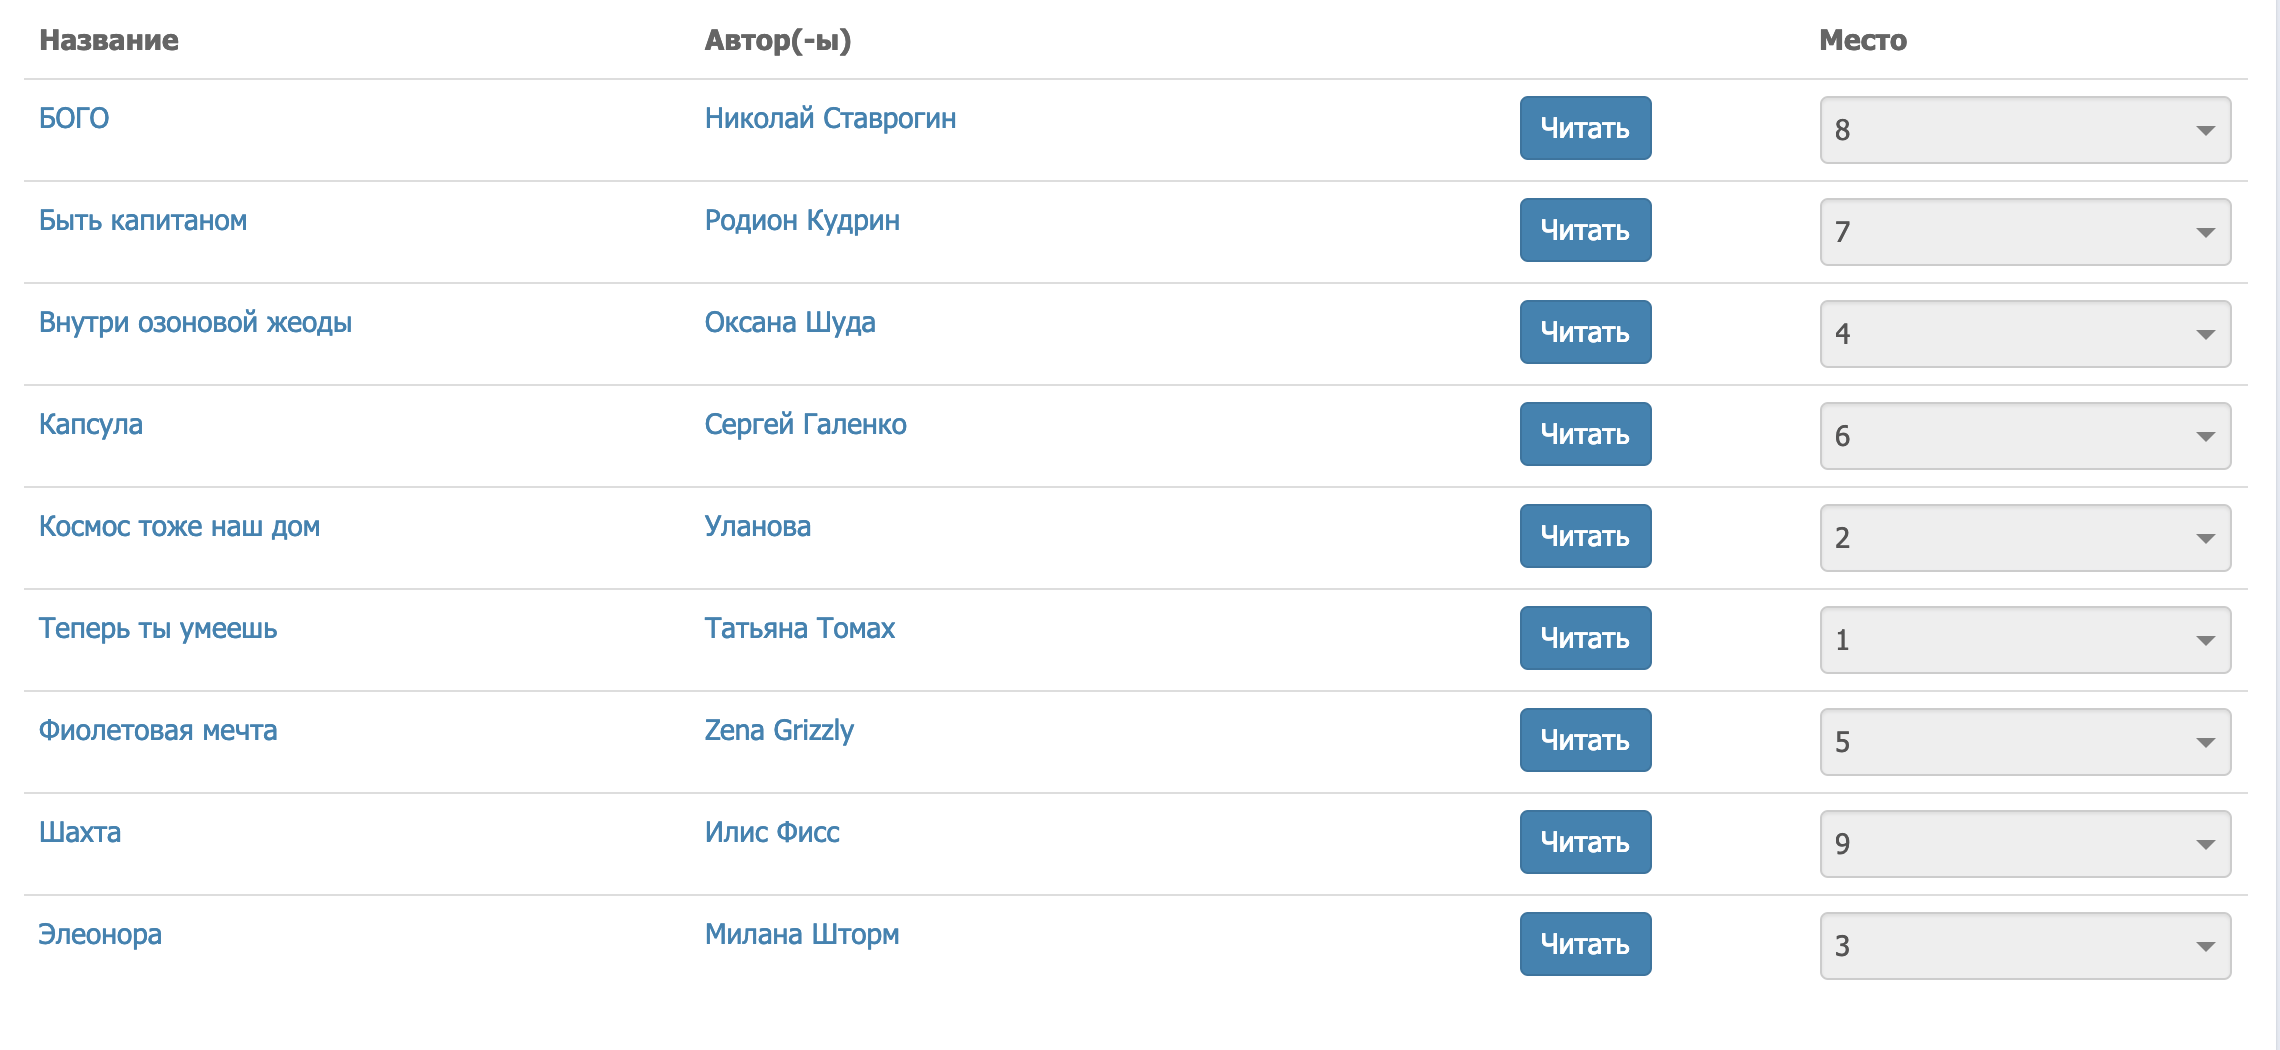Screen dimensions: 2280x1050
Task: Click Читать button for БОГО
Action: coord(1585,128)
